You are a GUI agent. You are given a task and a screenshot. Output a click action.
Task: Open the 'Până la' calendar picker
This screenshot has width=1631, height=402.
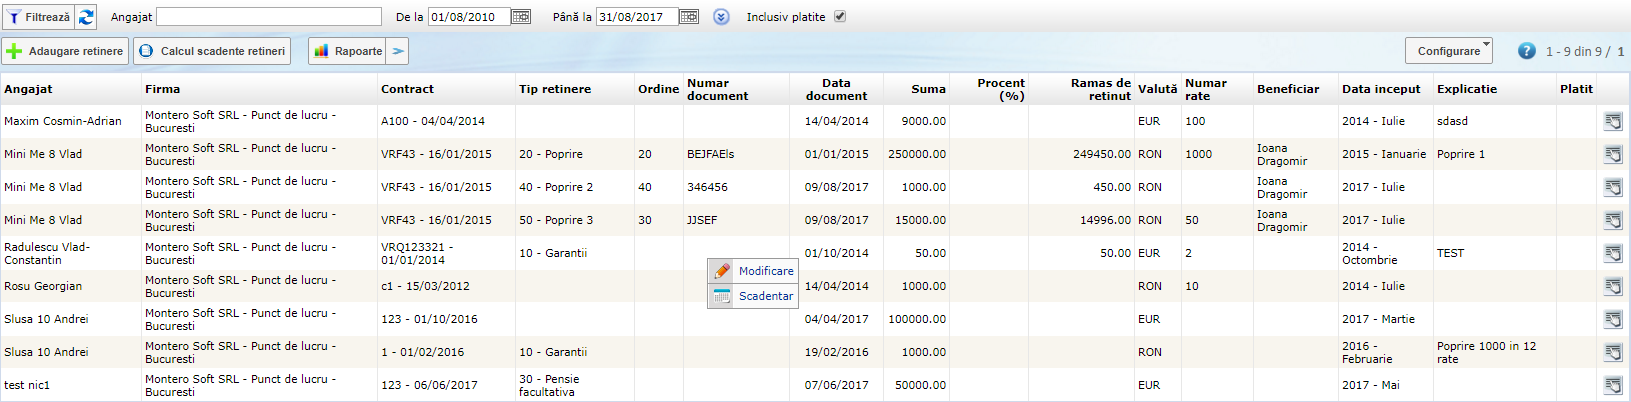pyautogui.click(x=689, y=17)
